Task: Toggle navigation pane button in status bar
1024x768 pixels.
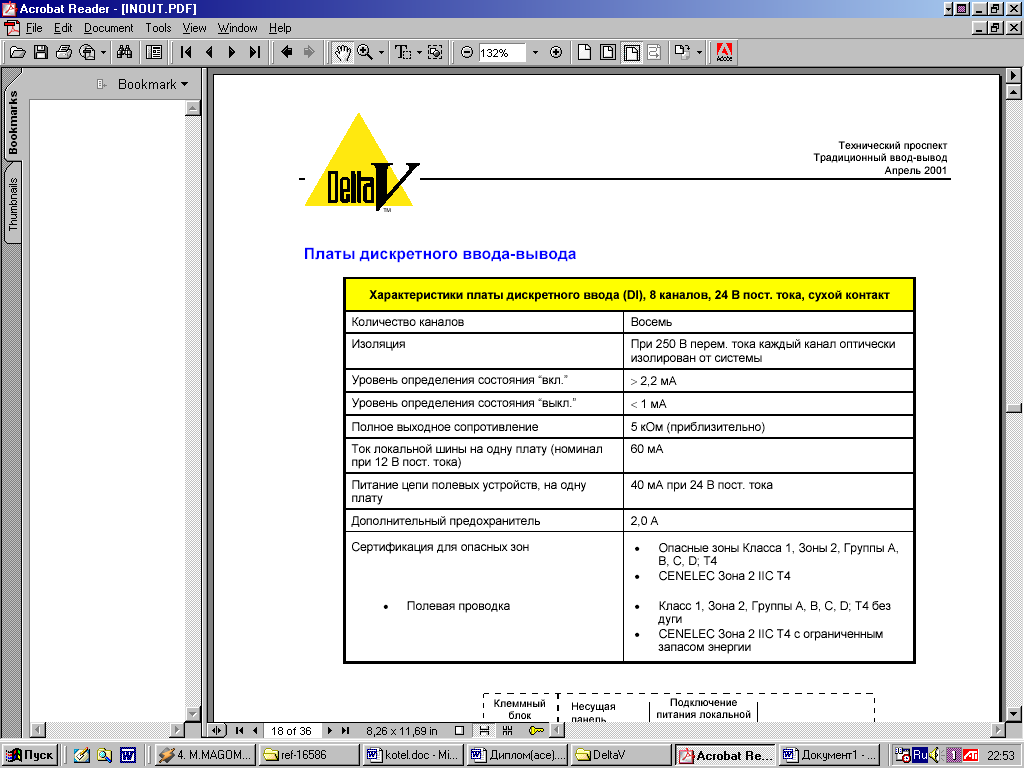Action: [x=217, y=730]
